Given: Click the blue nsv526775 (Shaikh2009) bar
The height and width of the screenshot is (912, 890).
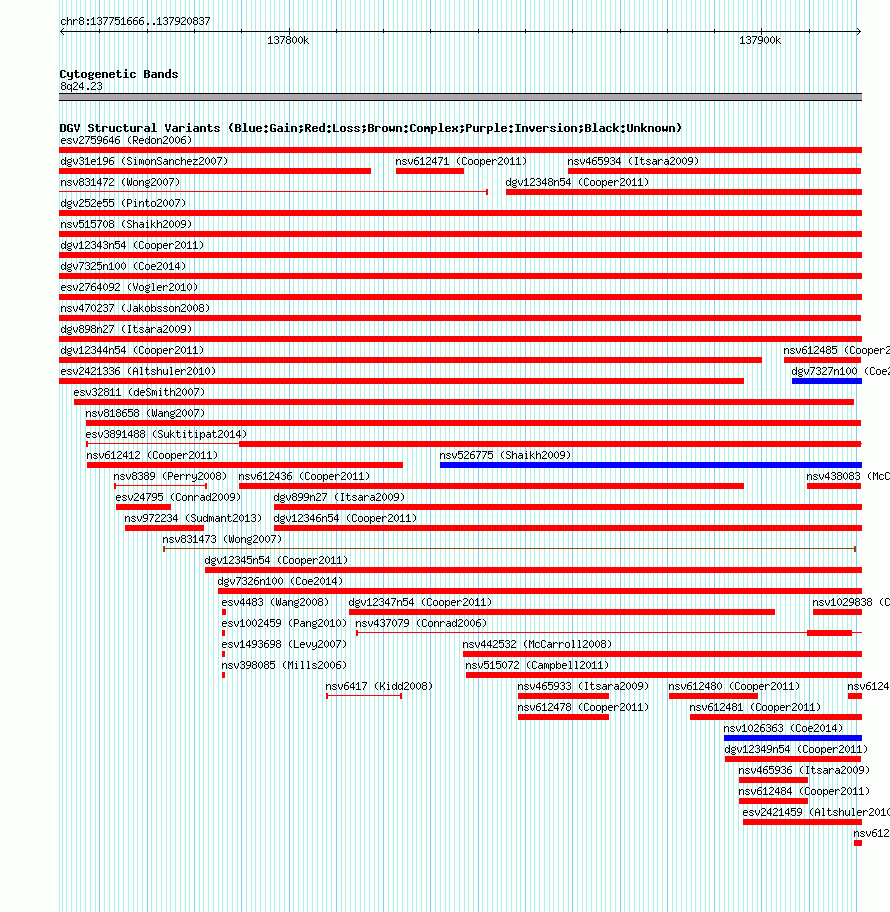Looking at the screenshot, I should [651, 465].
